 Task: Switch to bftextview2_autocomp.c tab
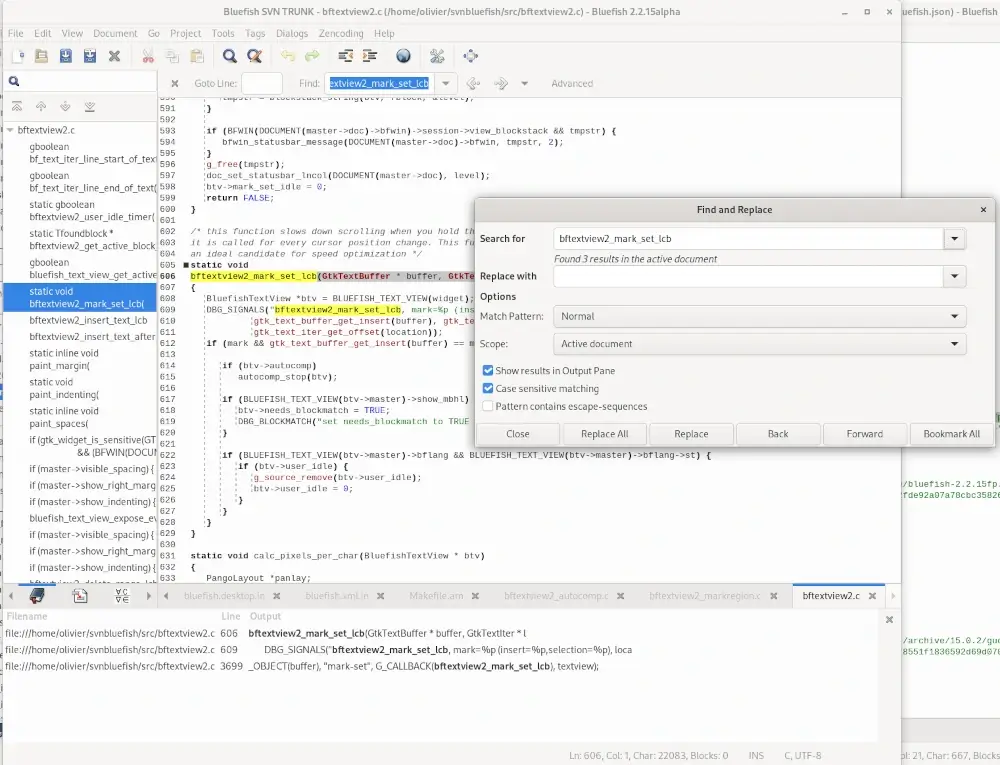pyautogui.click(x=556, y=596)
